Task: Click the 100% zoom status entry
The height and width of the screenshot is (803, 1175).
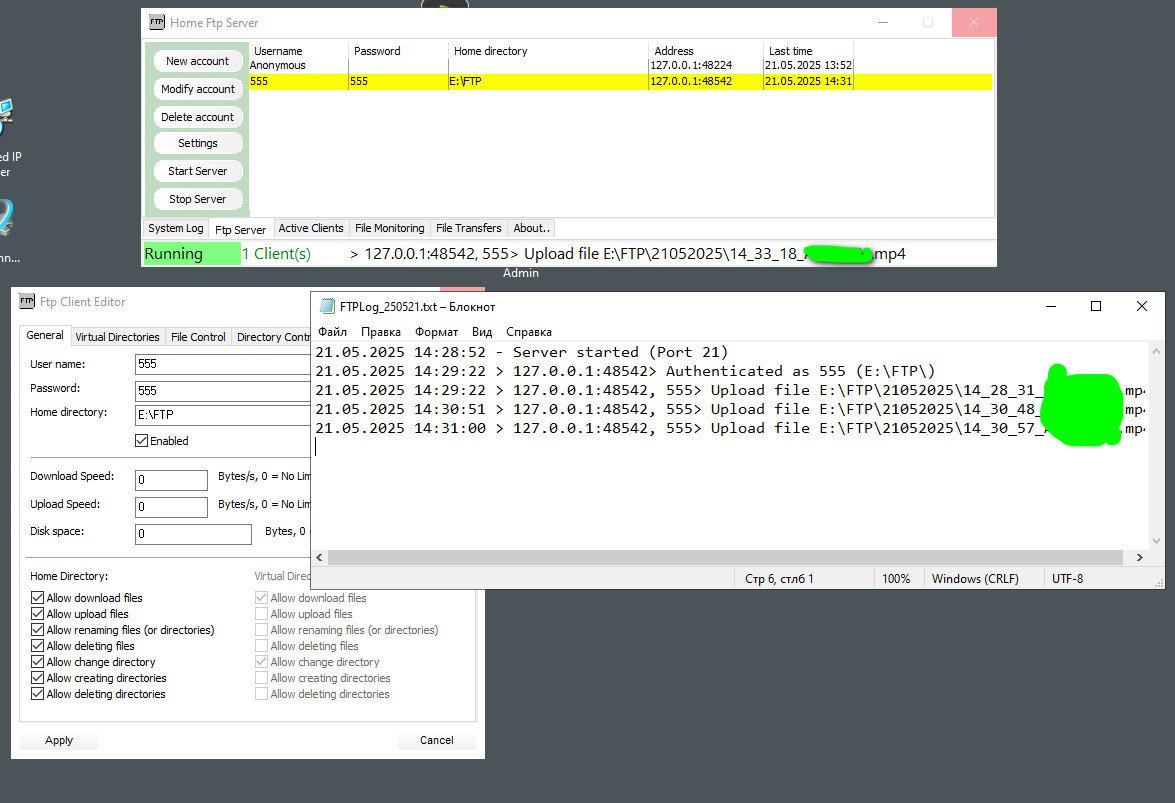Action: (895, 578)
